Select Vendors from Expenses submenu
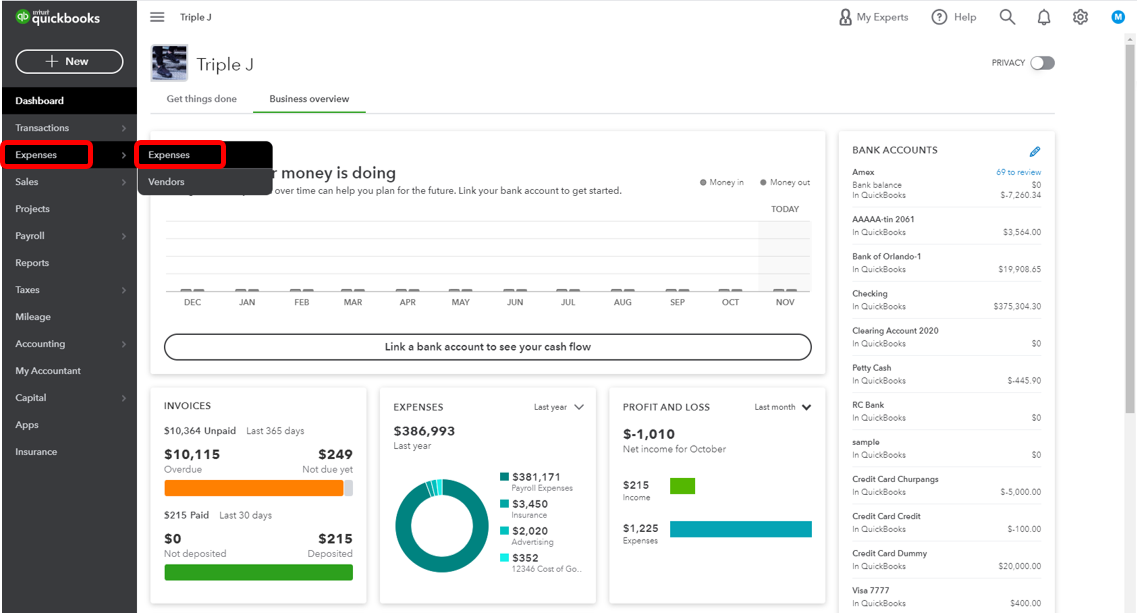Screen dimensions: 1138x613 pyautogui.click(x=166, y=182)
